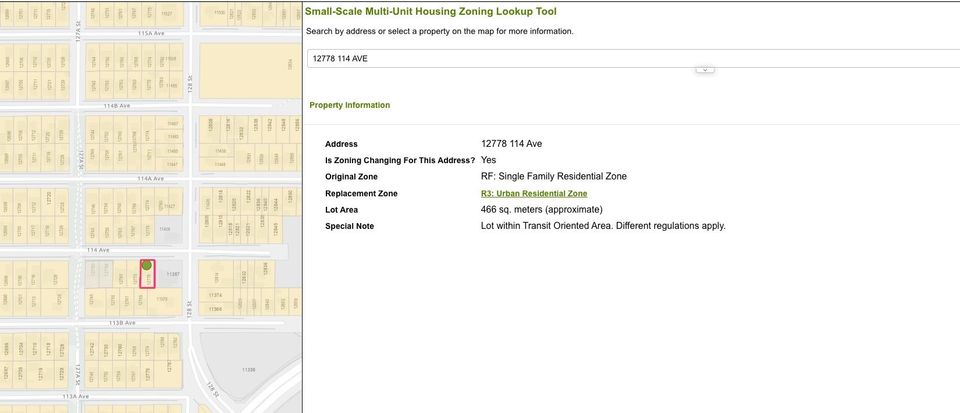Select parcel 11450 on the map

click(172, 151)
